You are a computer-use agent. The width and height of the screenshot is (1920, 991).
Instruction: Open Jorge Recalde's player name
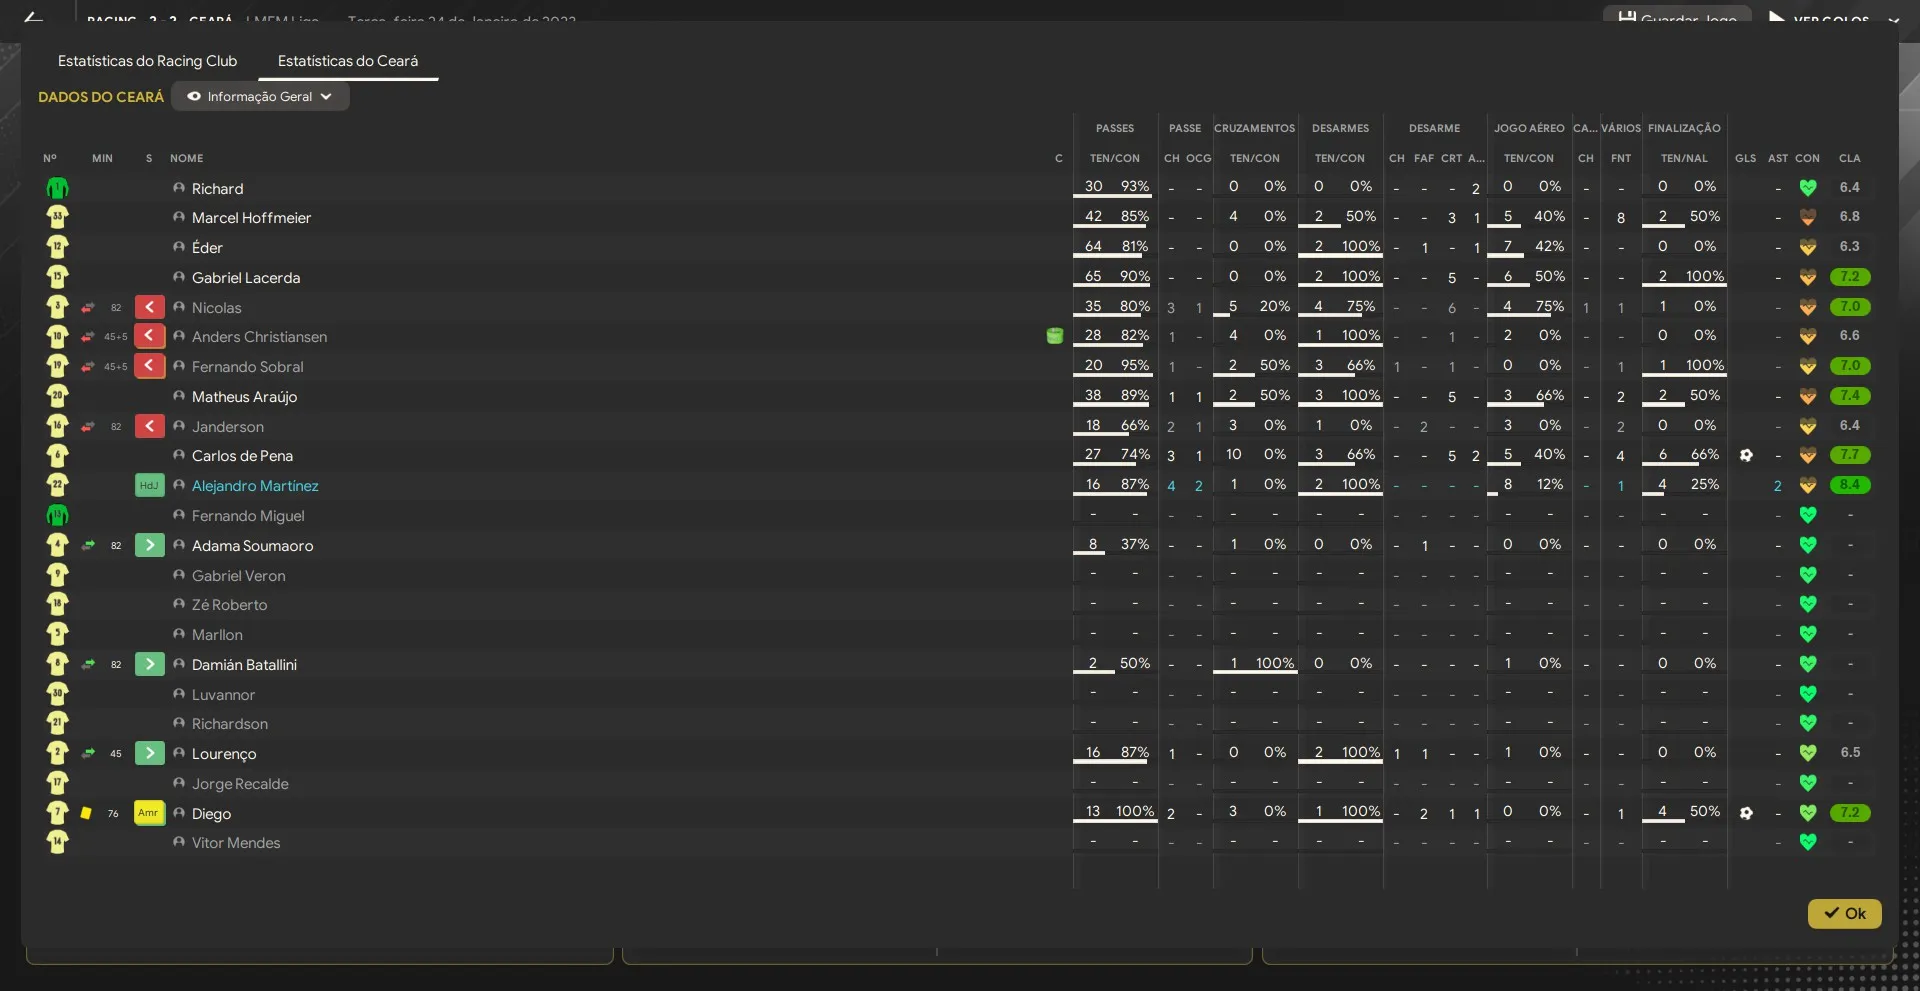[240, 784]
